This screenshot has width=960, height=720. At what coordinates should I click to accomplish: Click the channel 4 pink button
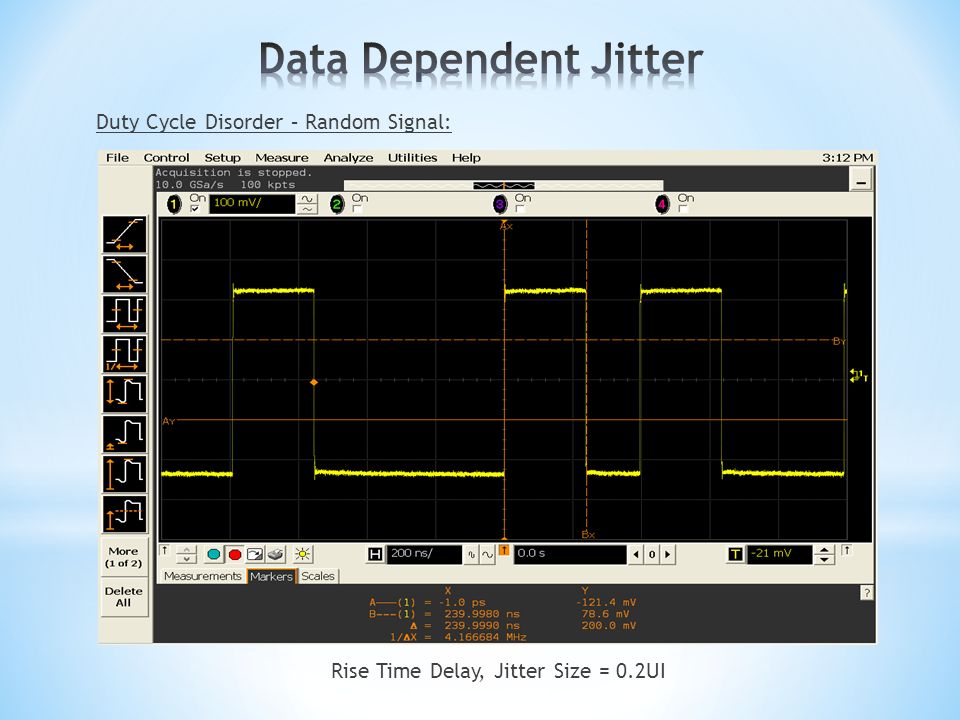pyautogui.click(x=662, y=204)
